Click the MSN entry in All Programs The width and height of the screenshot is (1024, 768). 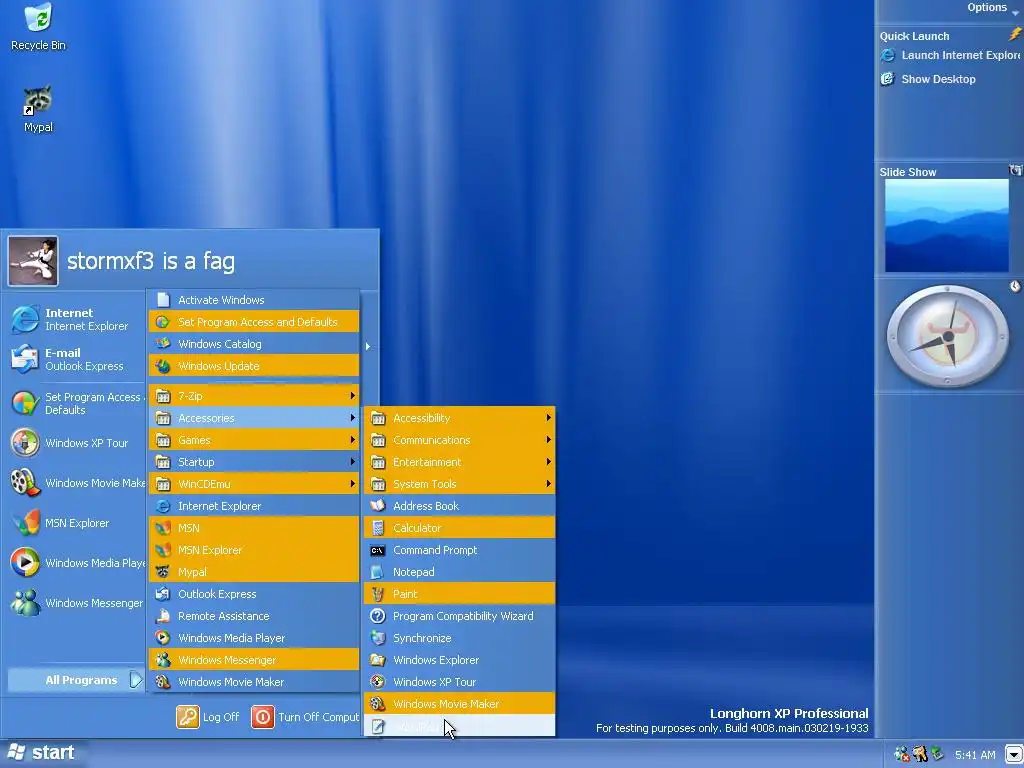254,528
